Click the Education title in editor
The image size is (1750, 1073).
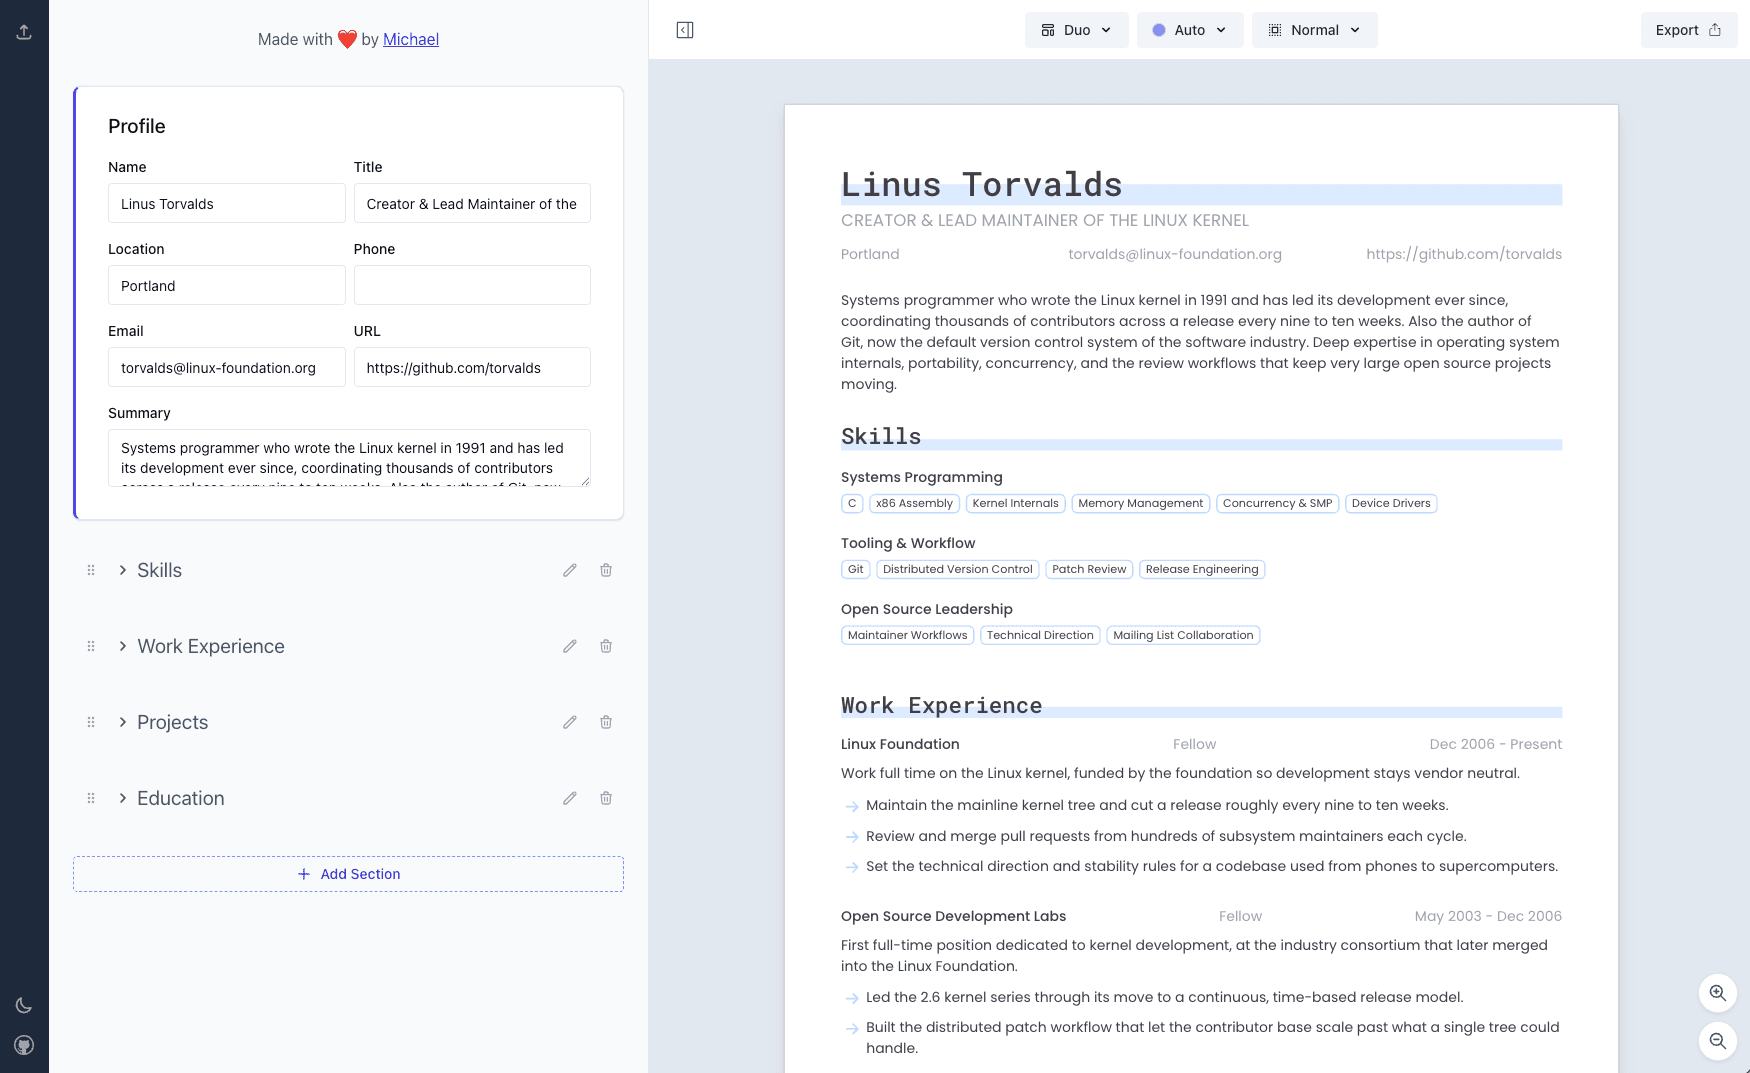[181, 798]
